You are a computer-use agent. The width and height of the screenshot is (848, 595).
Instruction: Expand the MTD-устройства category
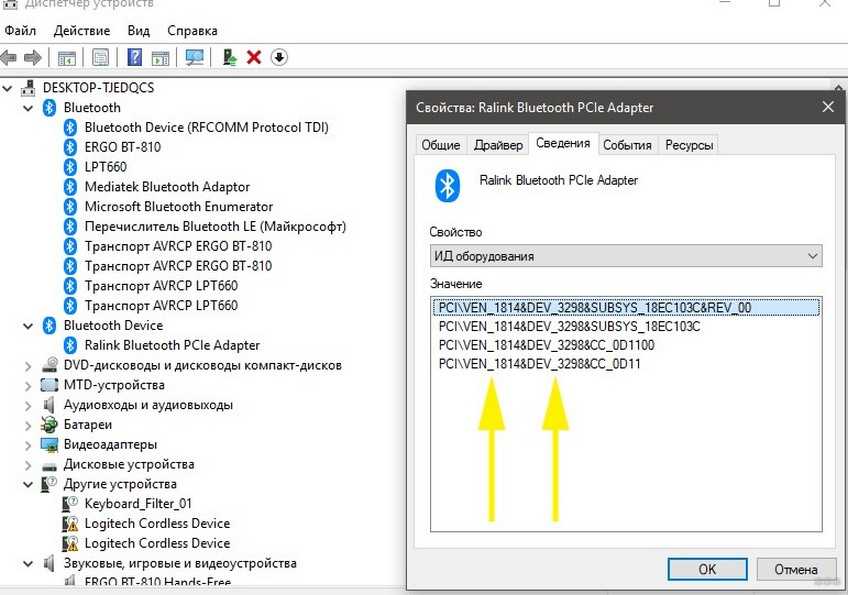(x=28, y=386)
